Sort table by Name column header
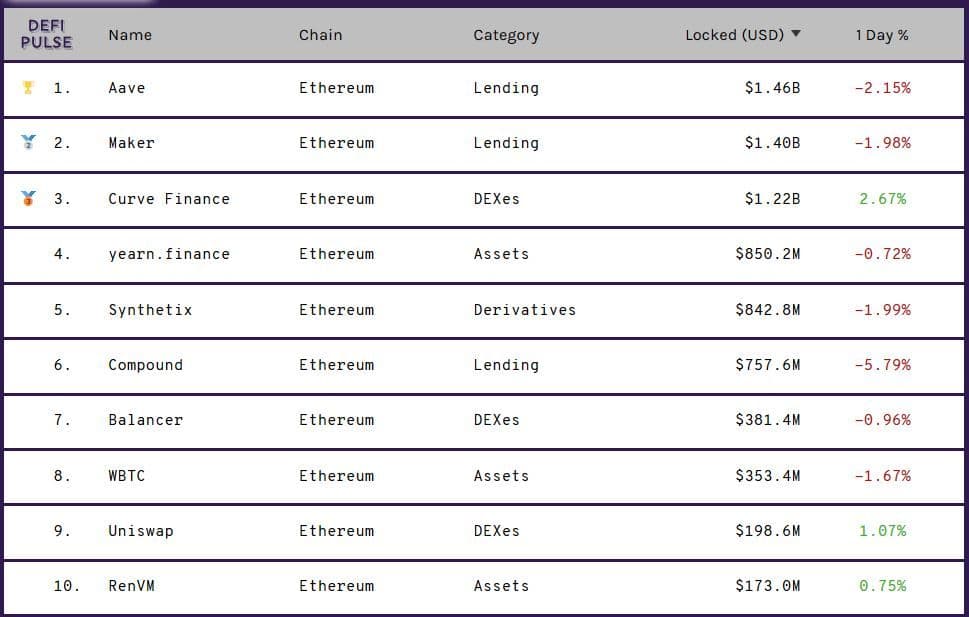This screenshot has width=969, height=617. (130, 35)
